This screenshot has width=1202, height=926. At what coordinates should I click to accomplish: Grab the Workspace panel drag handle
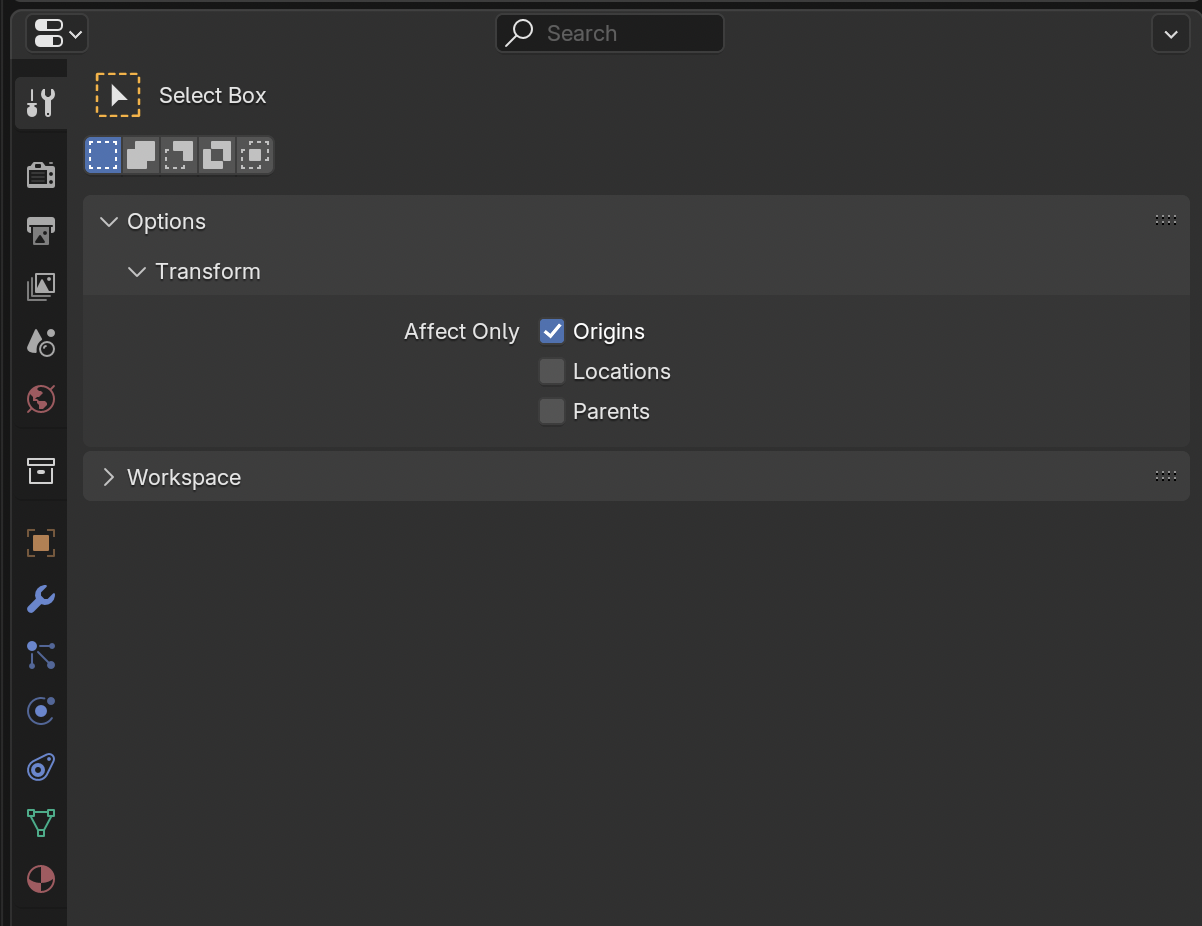click(x=1165, y=476)
